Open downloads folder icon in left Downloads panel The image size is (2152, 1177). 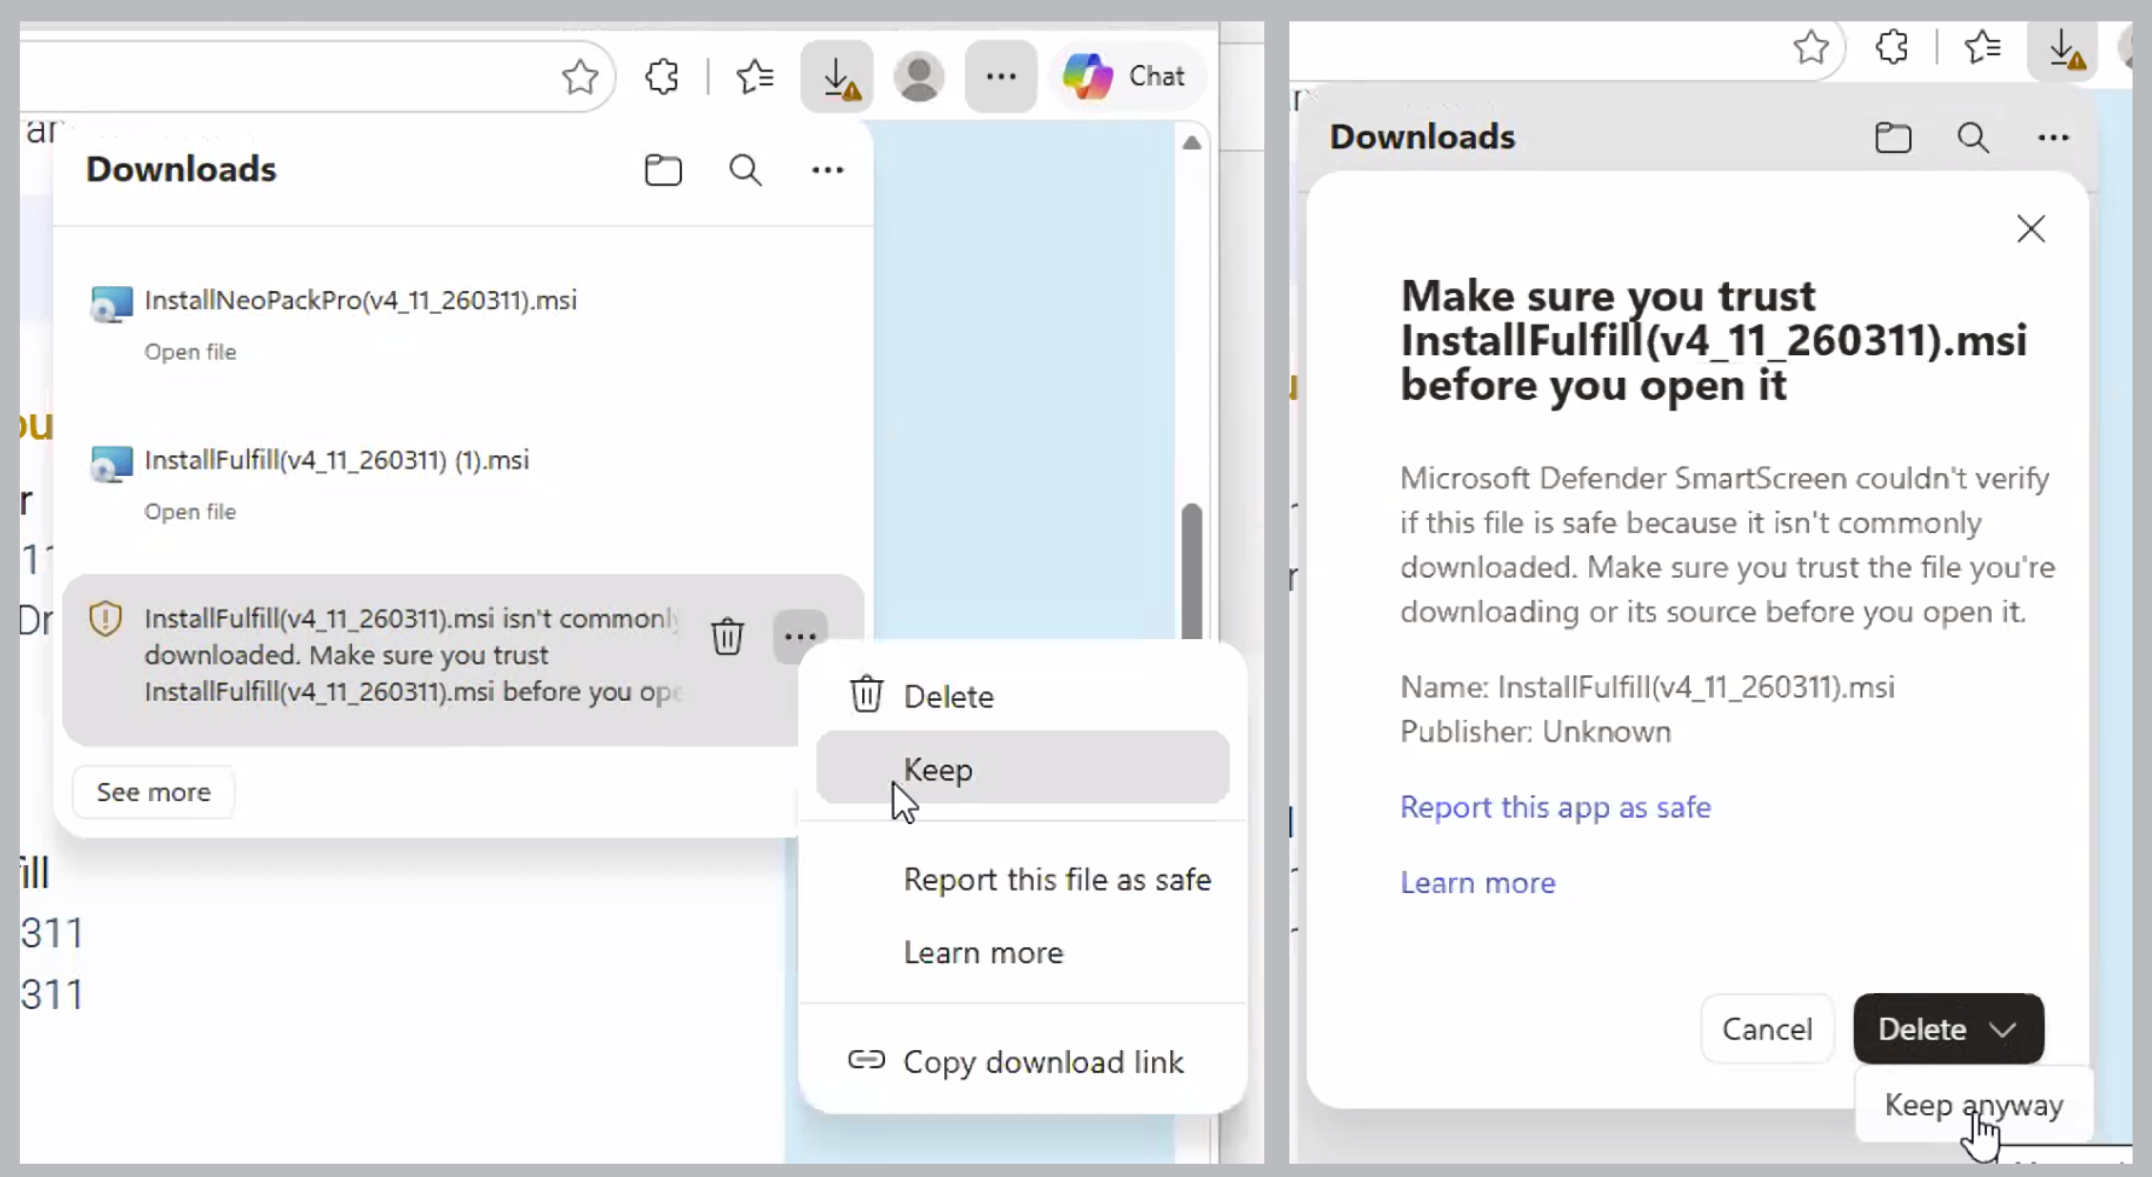tap(663, 170)
